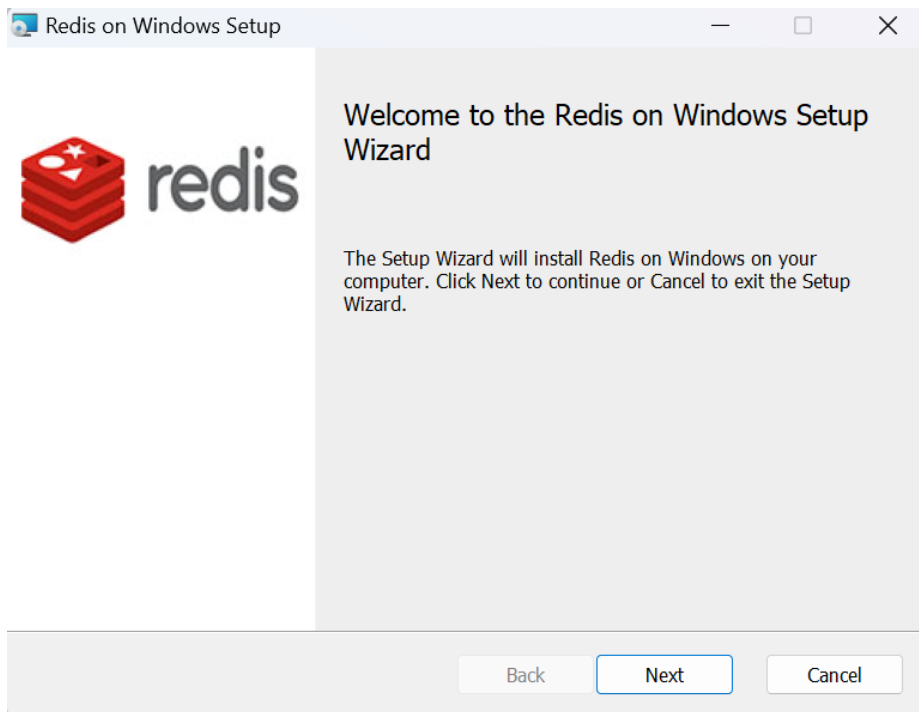Viewport: 919px width, 712px height.
Task: Click the greyed-out Back button
Action: pyautogui.click(x=525, y=674)
